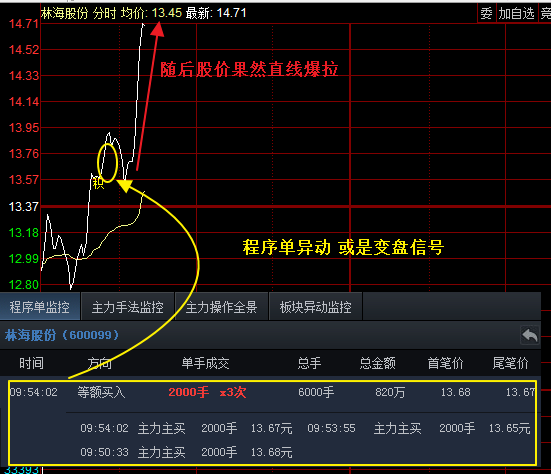Switch to 程序单监控 tab
Image resolution: width=551 pixels, height=474 pixels.
pyautogui.click(x=40, y=307)
